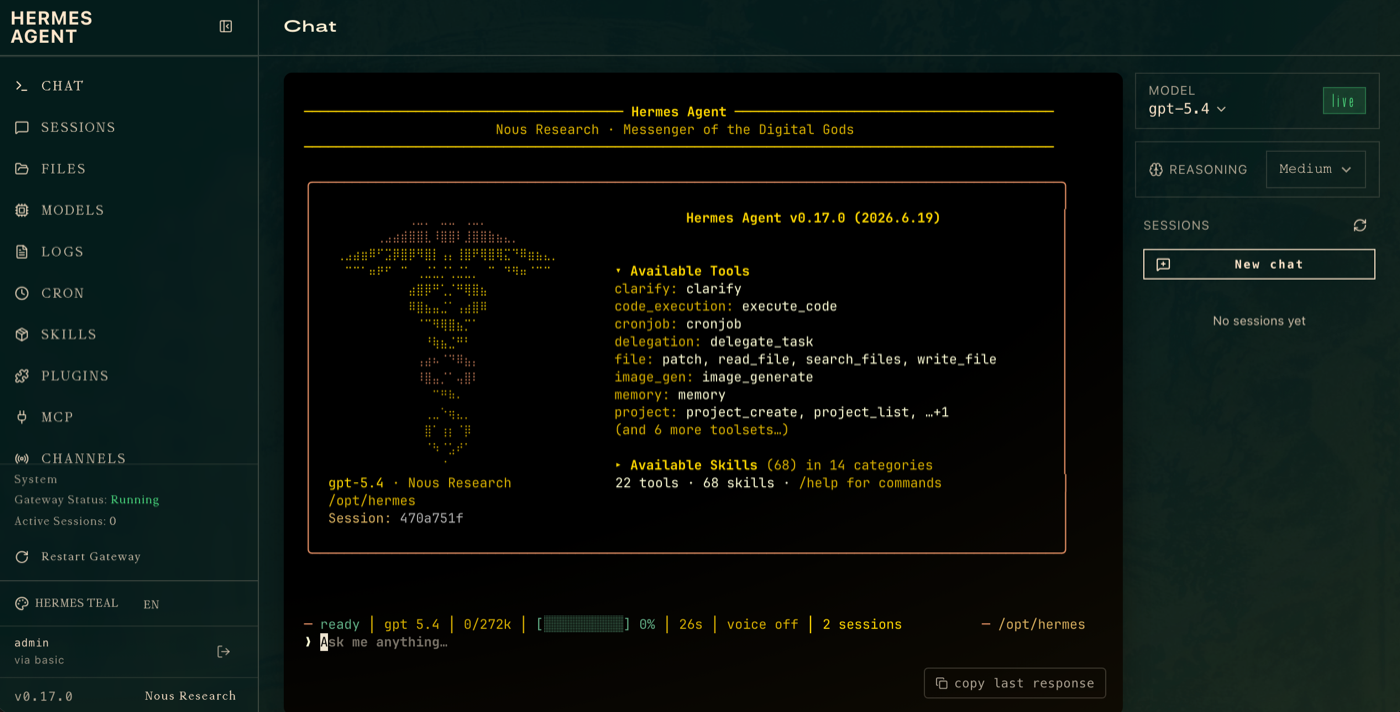Start a New chat

1259,265
